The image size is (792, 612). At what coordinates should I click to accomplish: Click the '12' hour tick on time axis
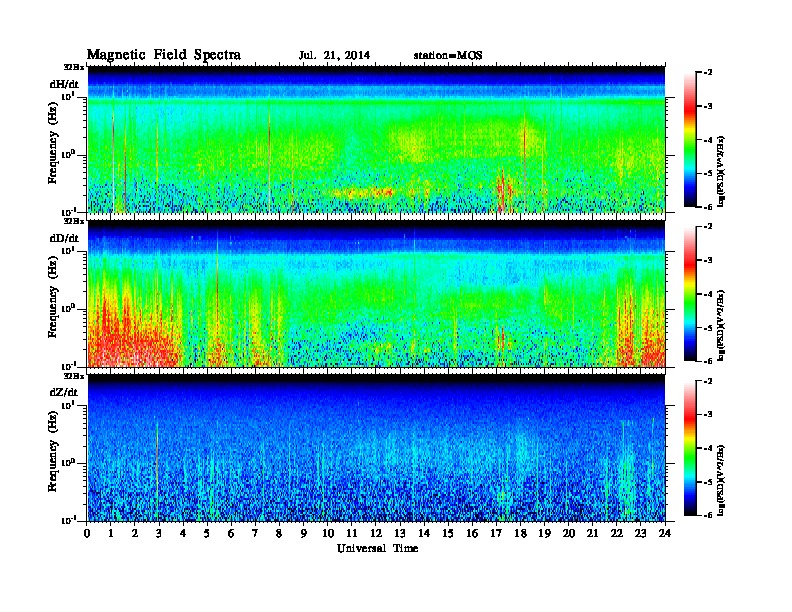[376, 534]
